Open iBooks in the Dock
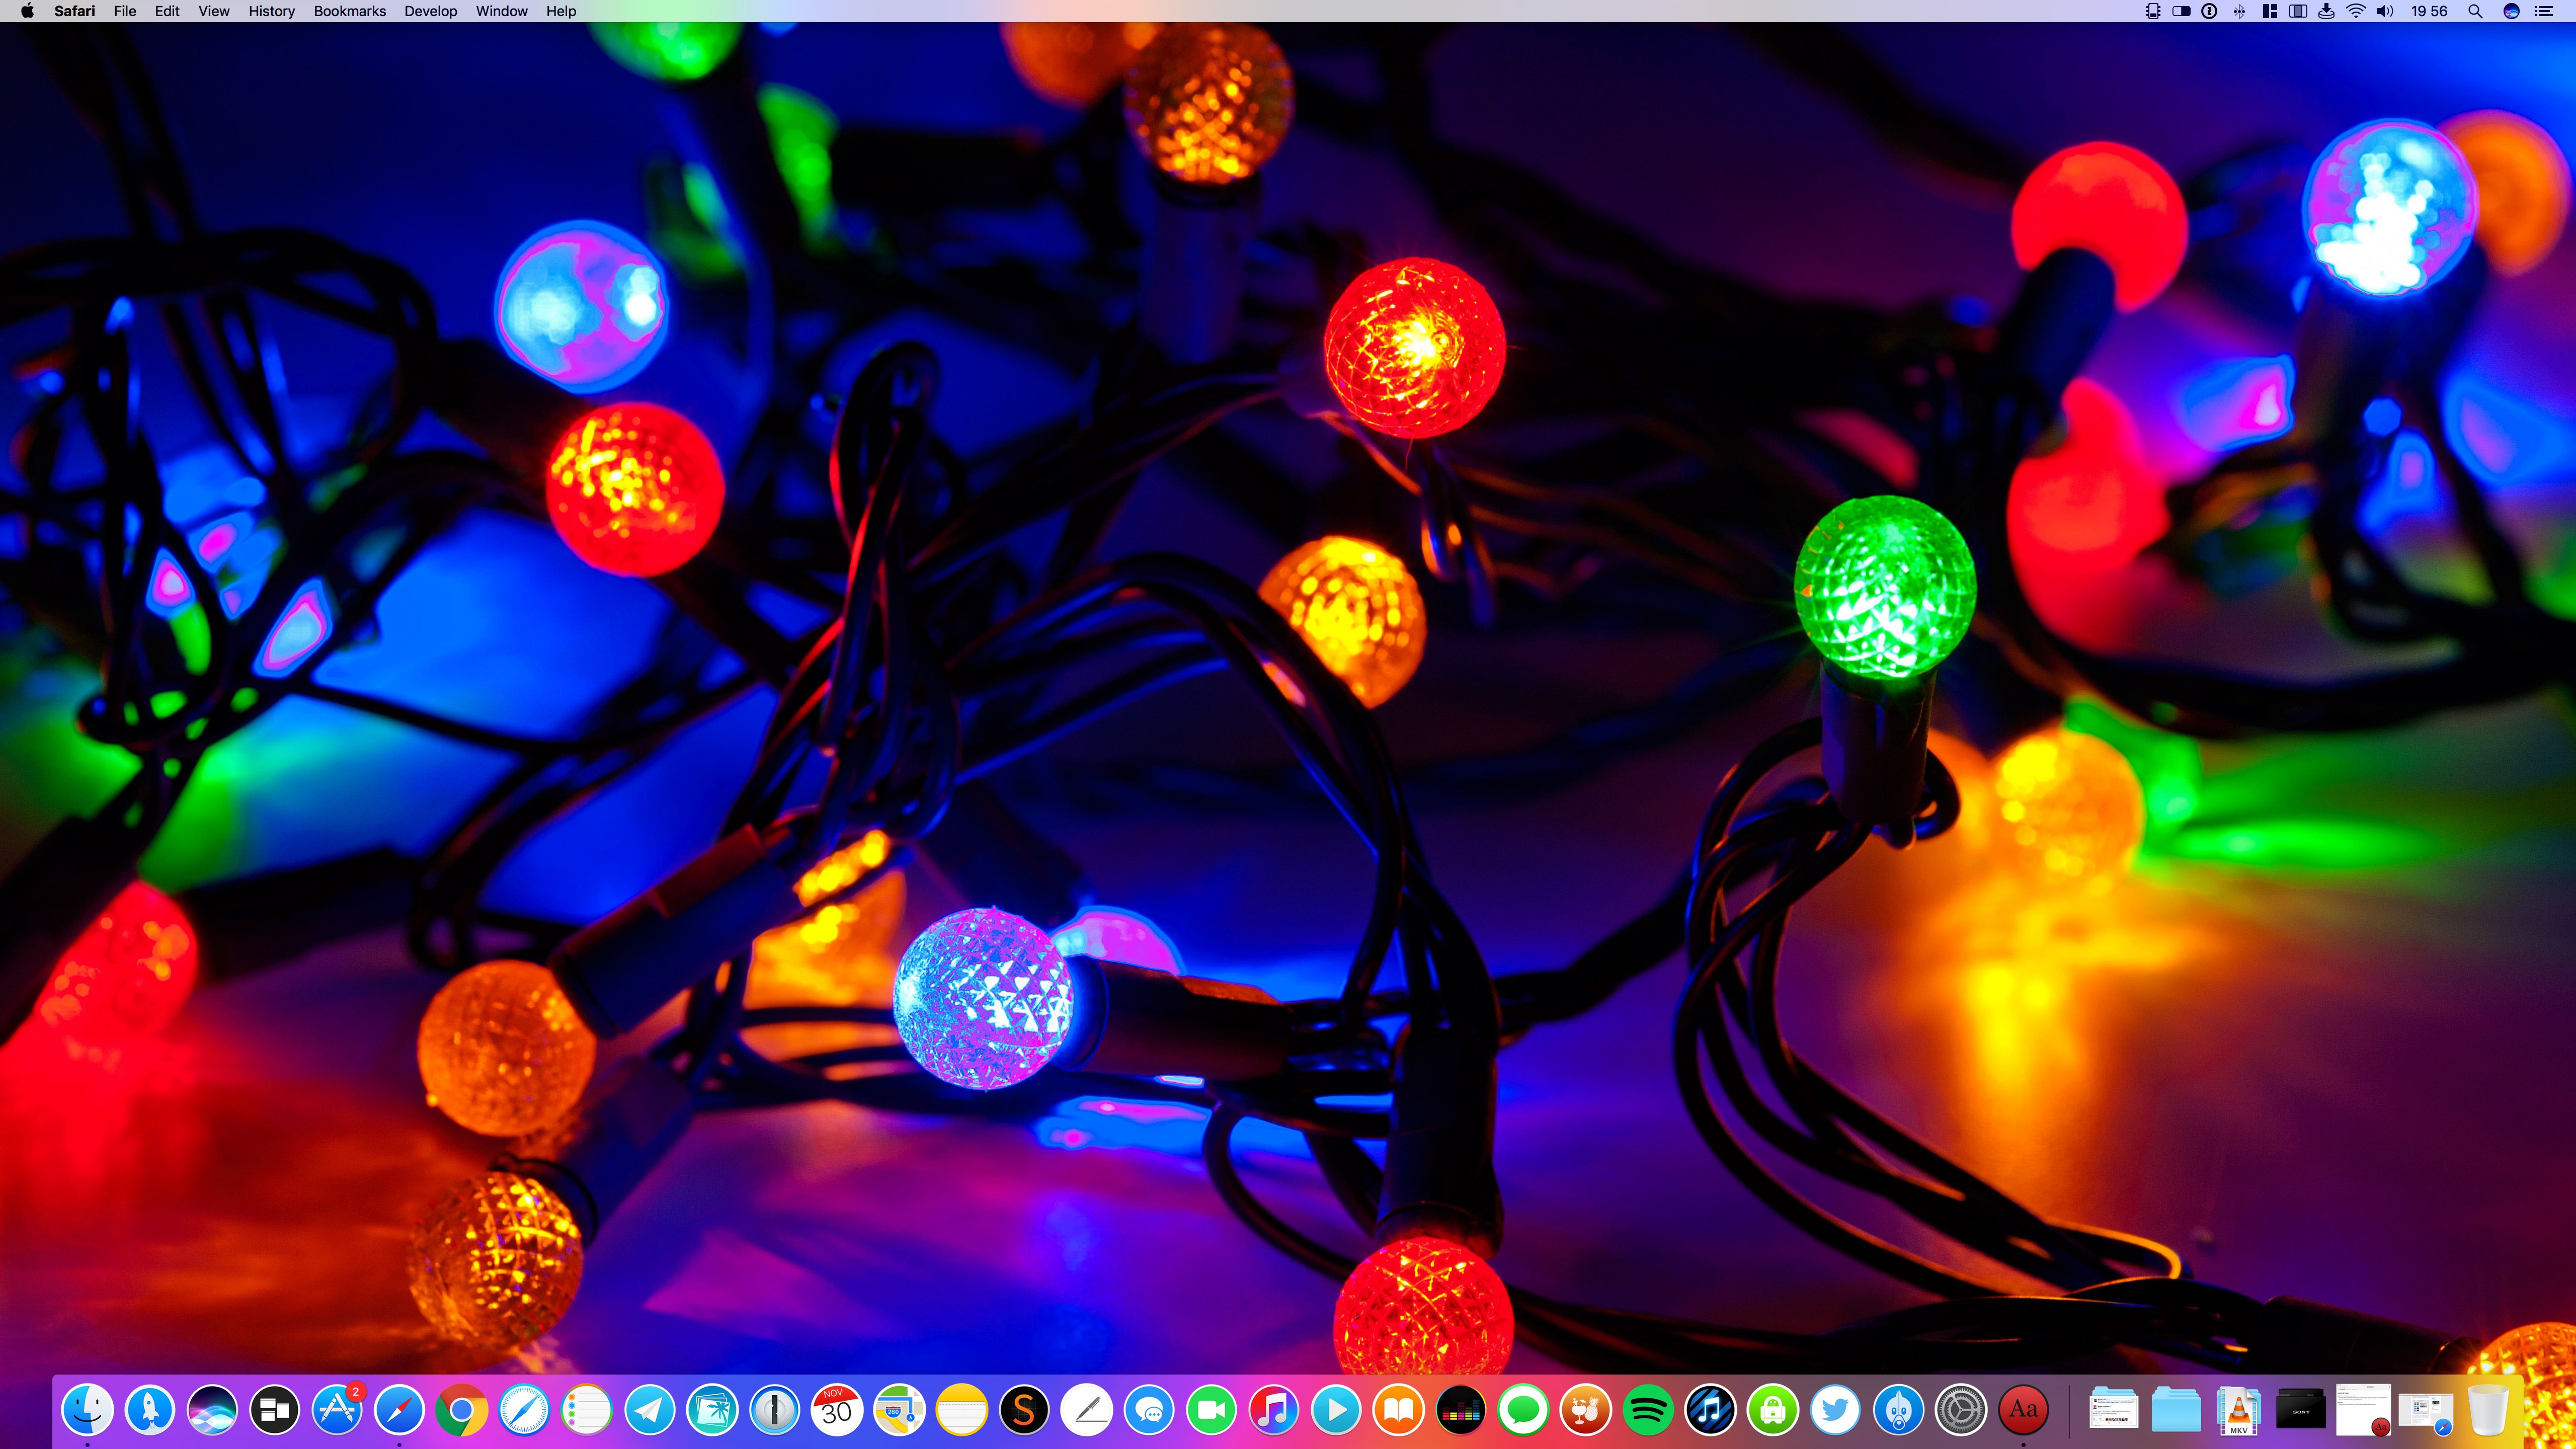The width and height of the screenshot is (2576, 1449). (x=1398, y=1409)
